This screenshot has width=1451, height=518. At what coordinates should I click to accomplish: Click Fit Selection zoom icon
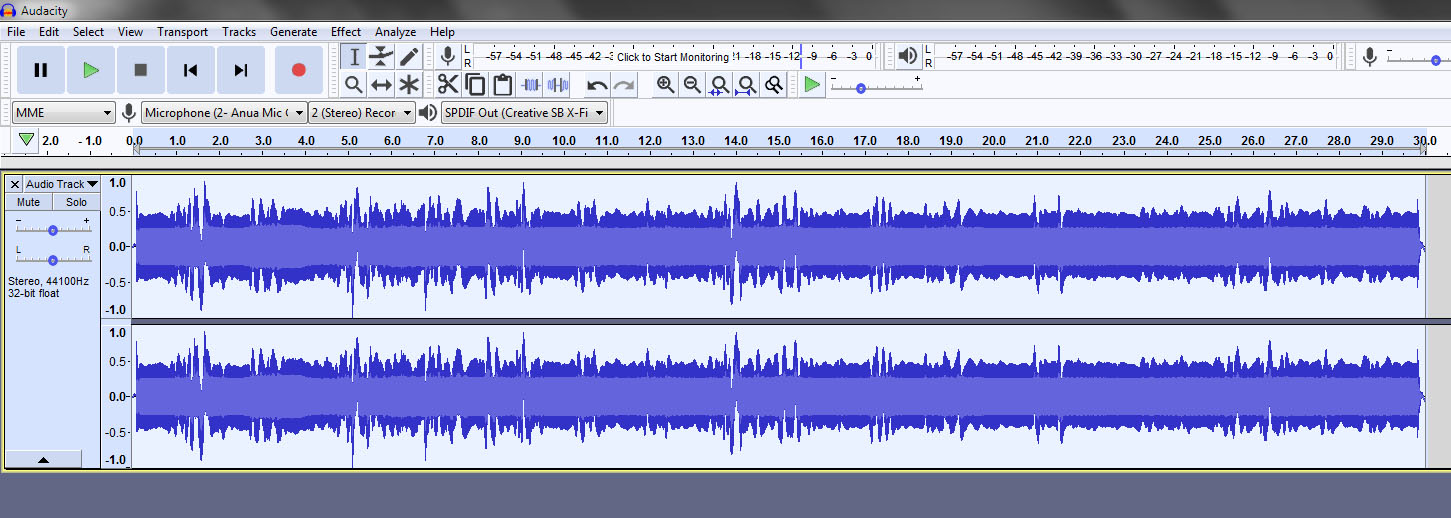[719, 85]
